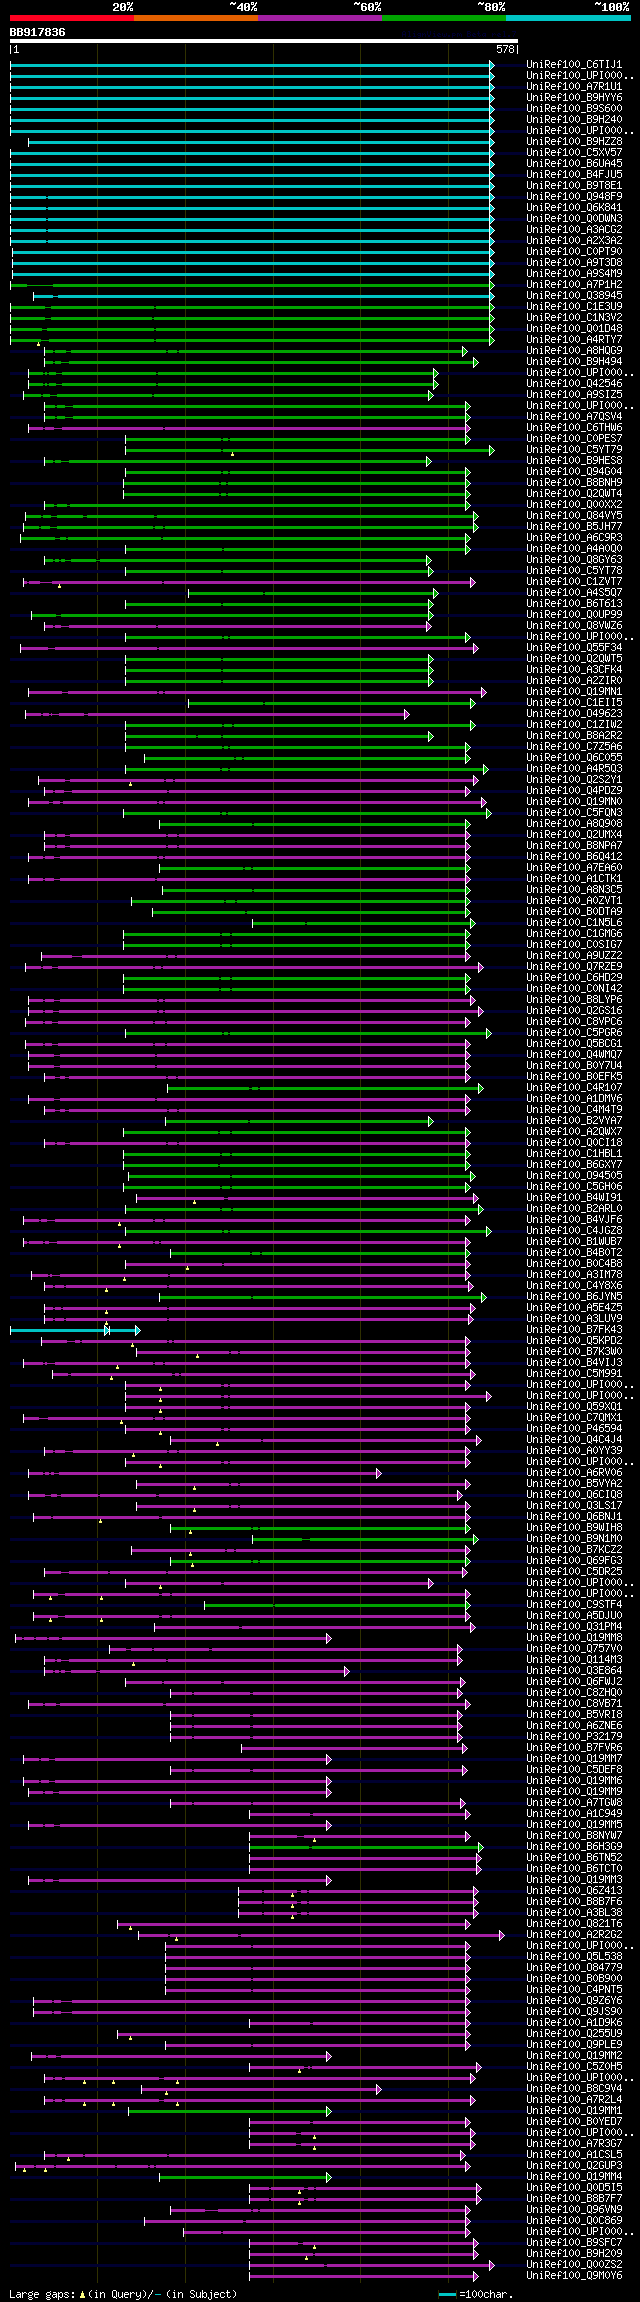640x2302 pixels.
Task: Open the UniRef100_C1E3U9 entry
Action: click(x=574, y=307)
